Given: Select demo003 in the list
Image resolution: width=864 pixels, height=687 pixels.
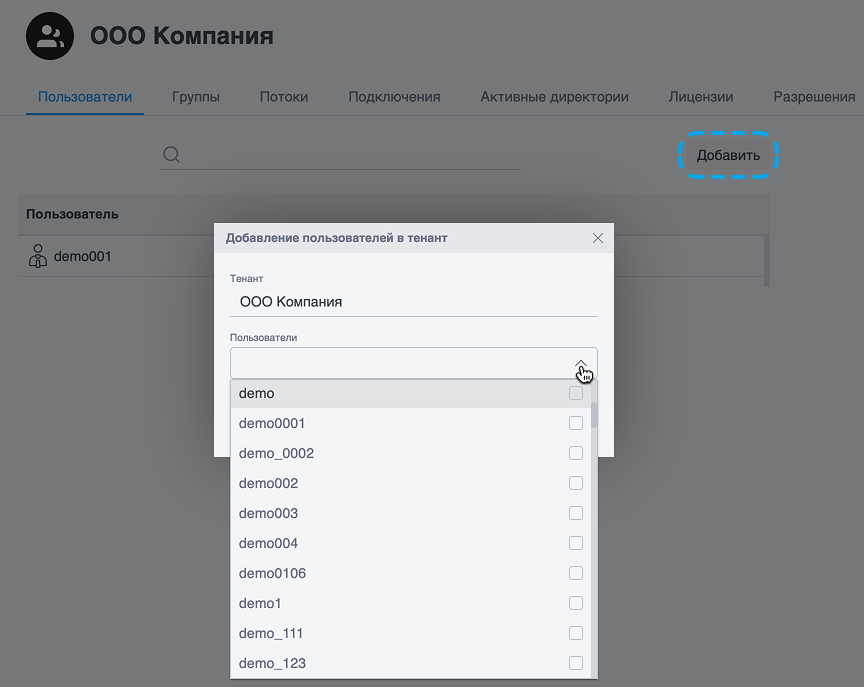Looking at the screenshot, I should click(411, 513).
